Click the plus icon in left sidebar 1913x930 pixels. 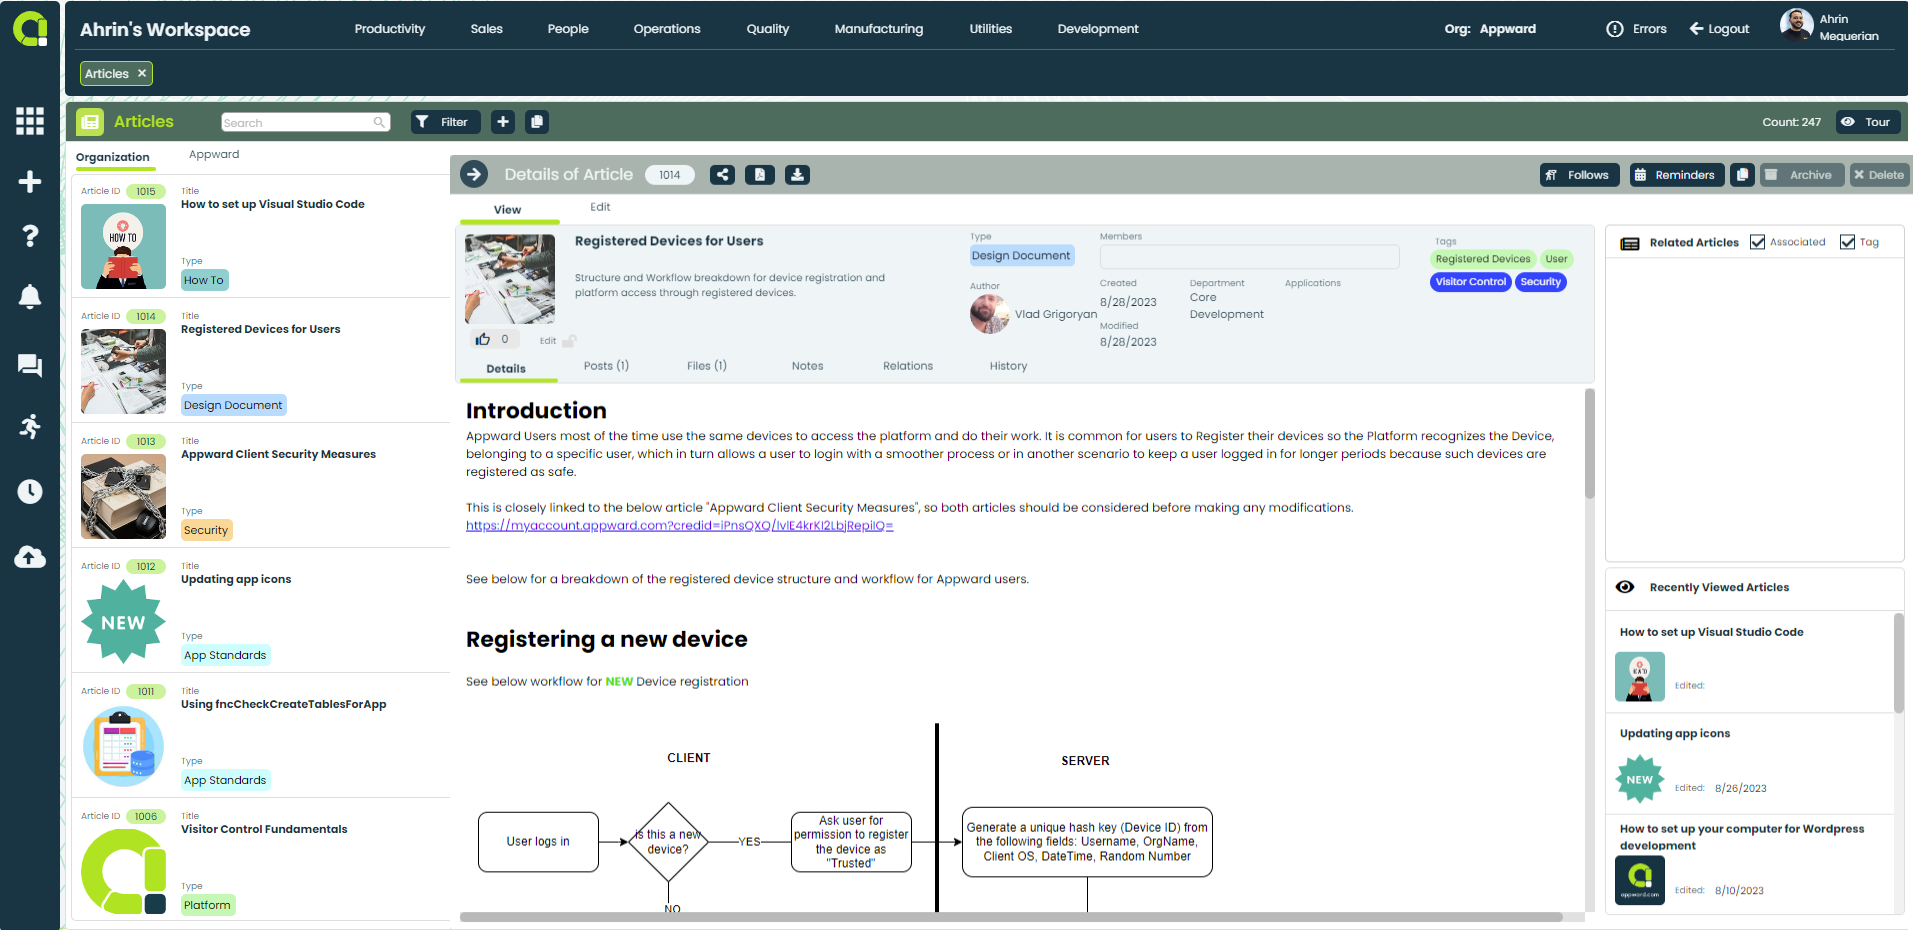coord(30,182)
